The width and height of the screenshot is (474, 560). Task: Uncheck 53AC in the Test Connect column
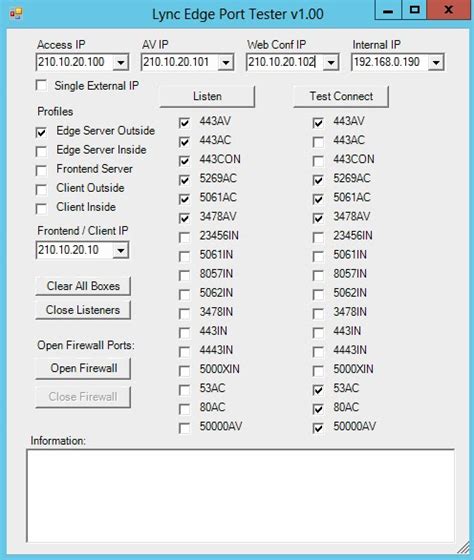(318, 390)
